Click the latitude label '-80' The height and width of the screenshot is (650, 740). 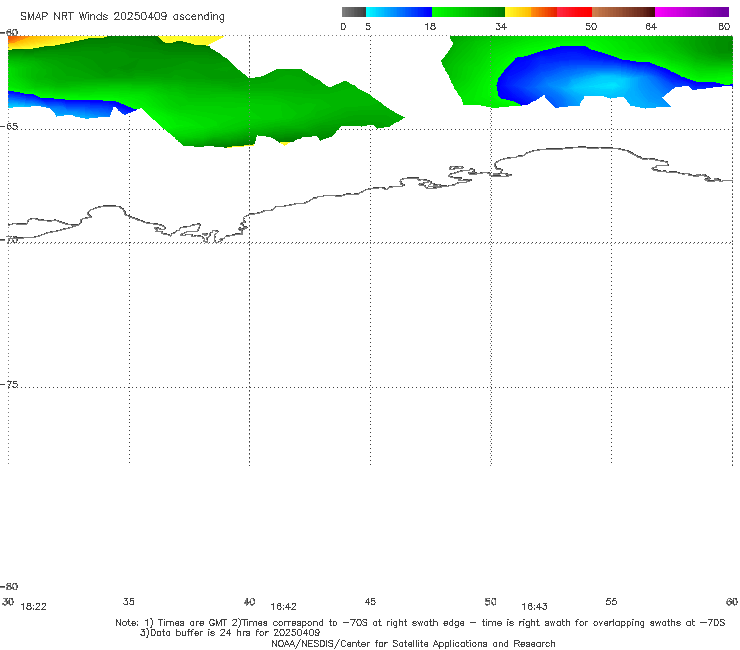point(10,586)
